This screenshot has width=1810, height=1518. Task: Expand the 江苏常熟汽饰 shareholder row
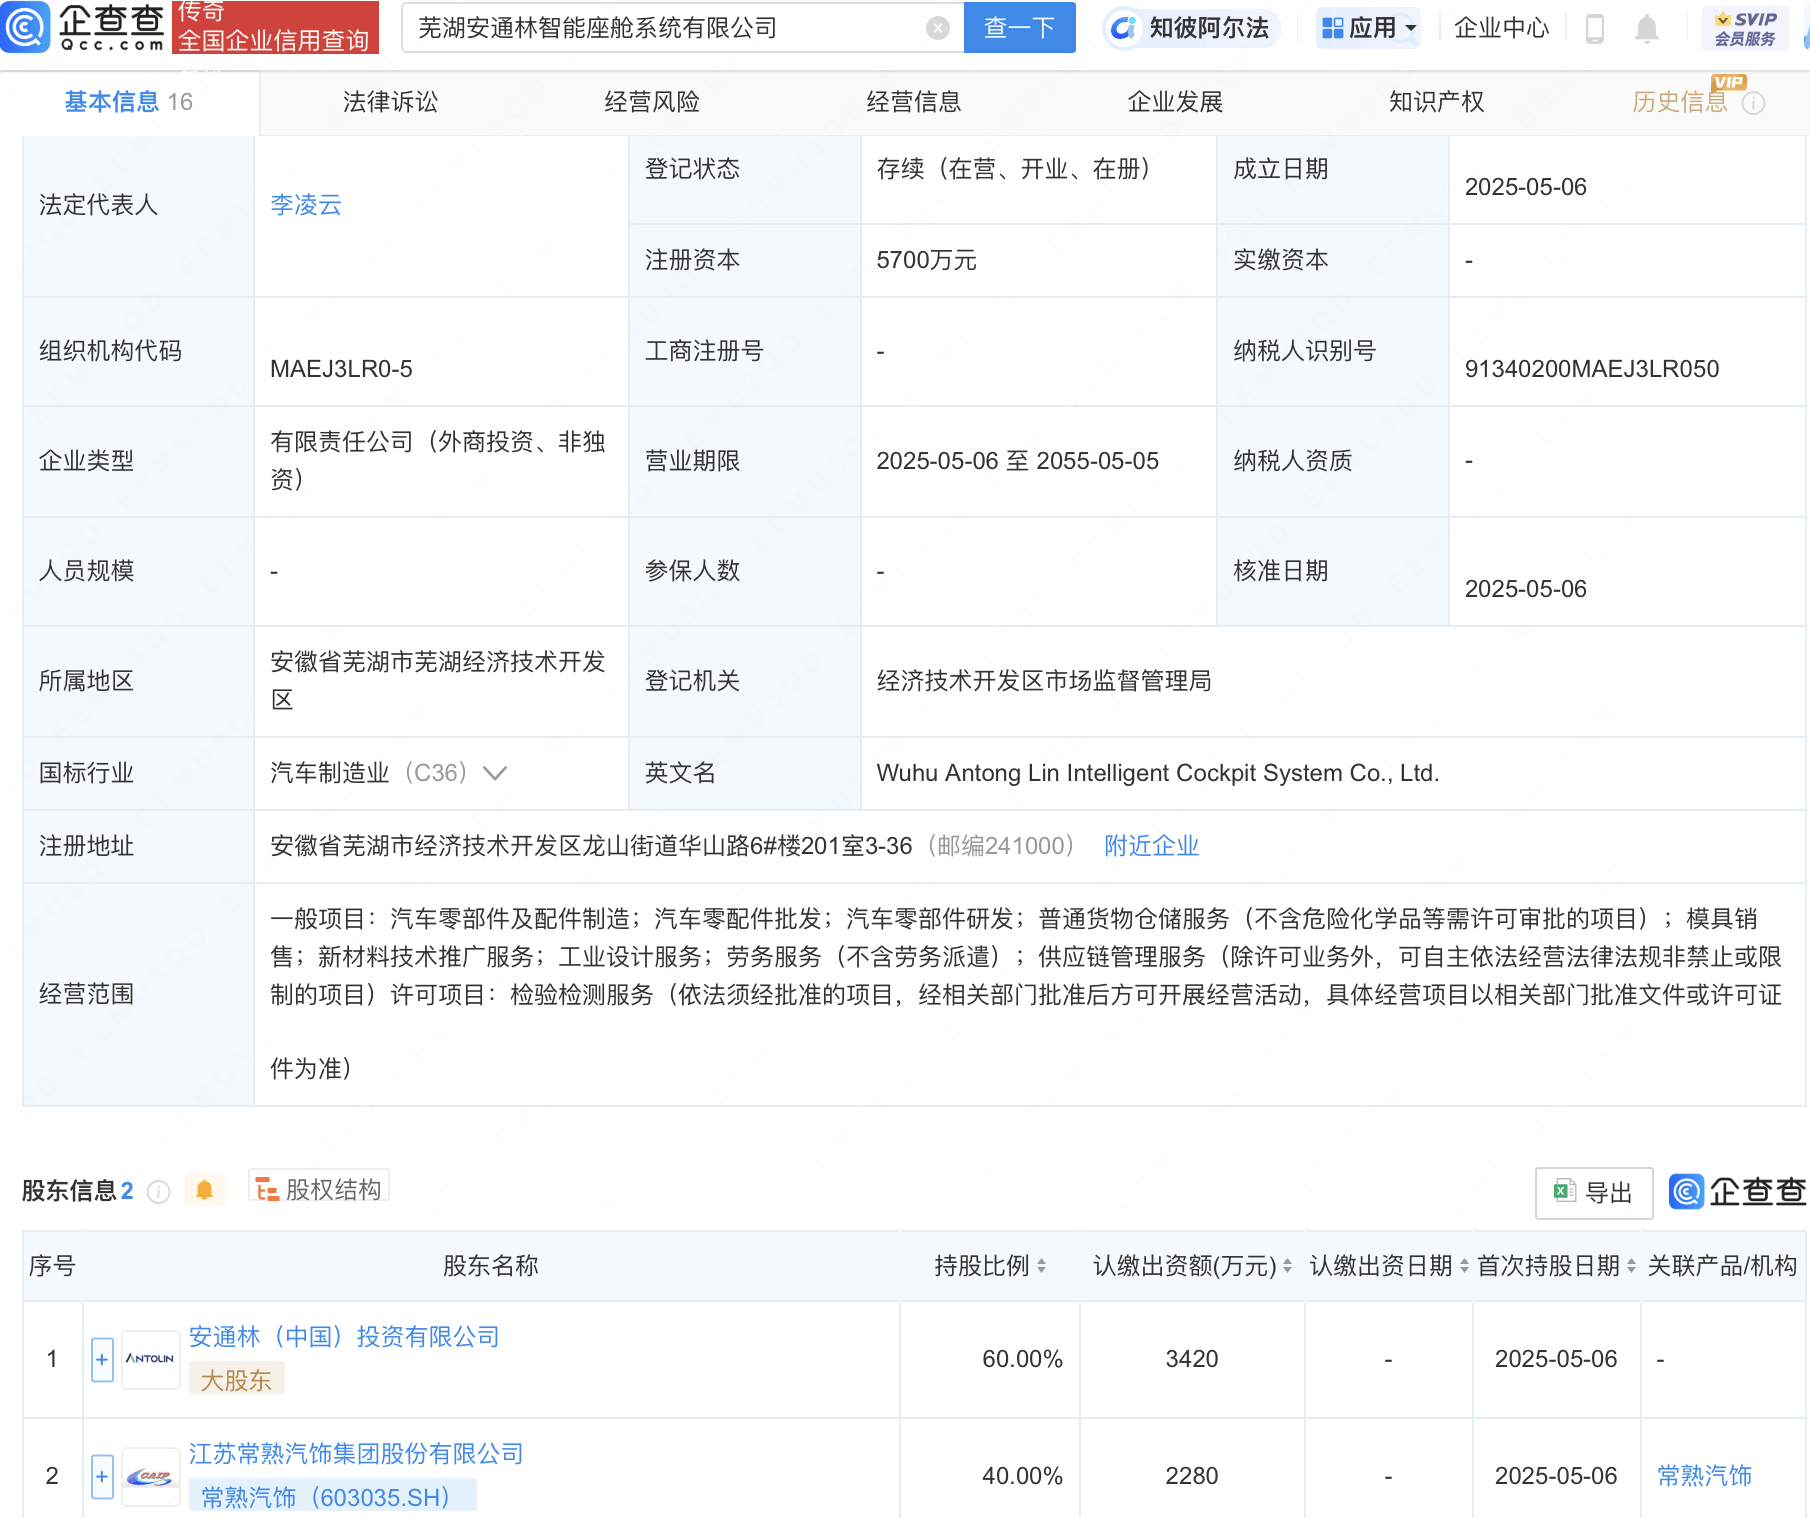pos(102,1476)
